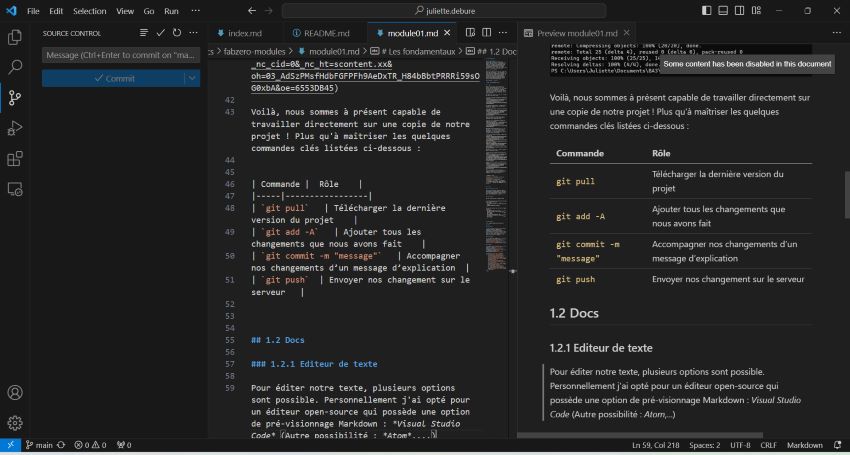Click the VS Code logo icon
The height and width of the screenshot is (455, 850).
click(11, 11)
